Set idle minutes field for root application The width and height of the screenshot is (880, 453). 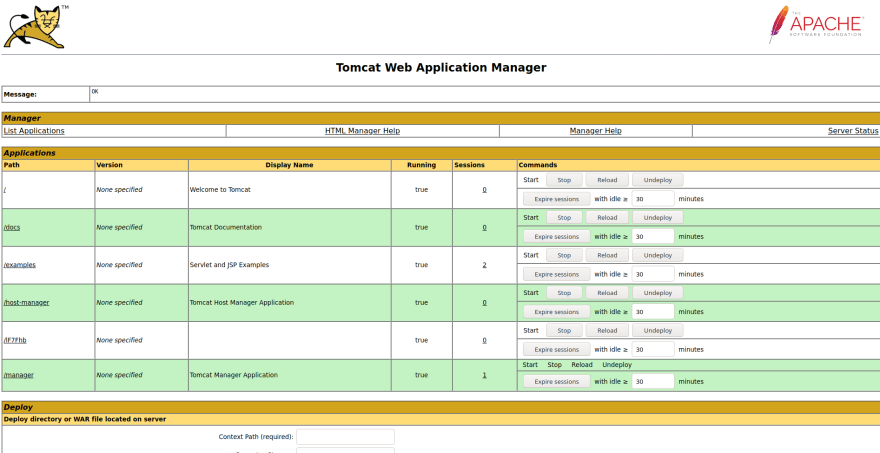pyautogui.click(x=653, y=199)
